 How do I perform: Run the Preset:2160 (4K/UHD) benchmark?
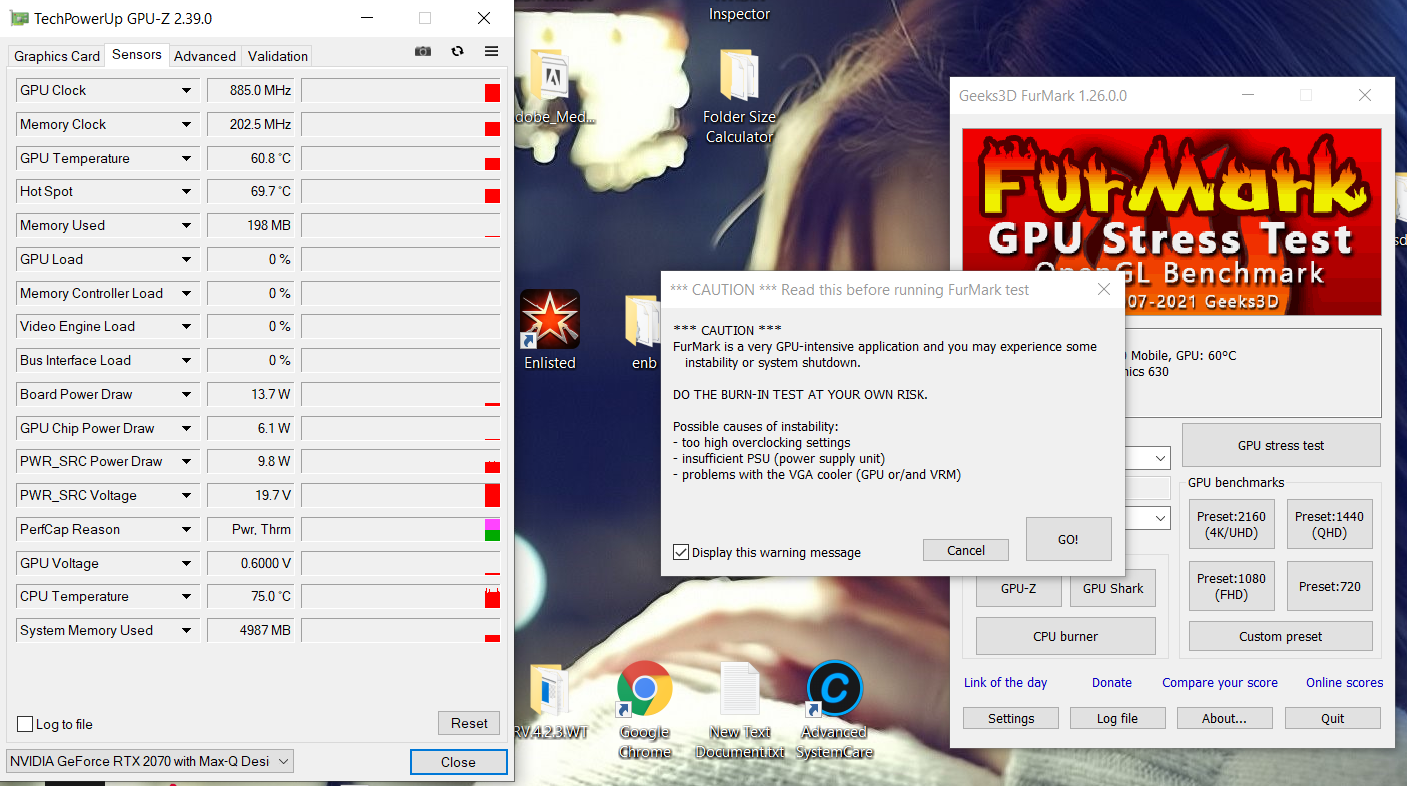pyautogui.click(x=1231, y=525)
